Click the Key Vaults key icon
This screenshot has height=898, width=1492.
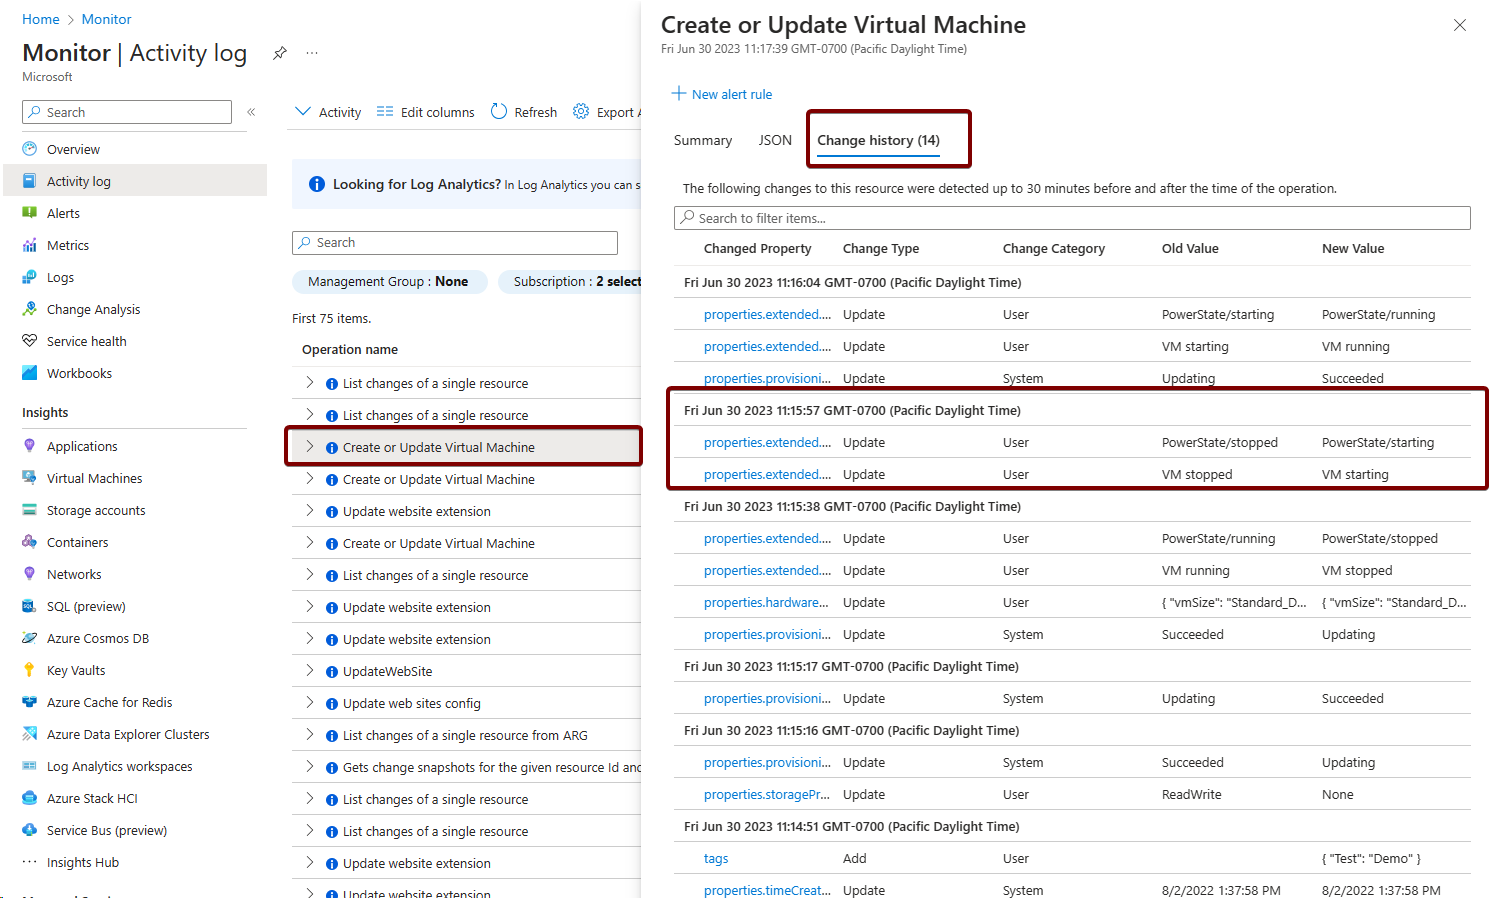[x=30, y=670]
